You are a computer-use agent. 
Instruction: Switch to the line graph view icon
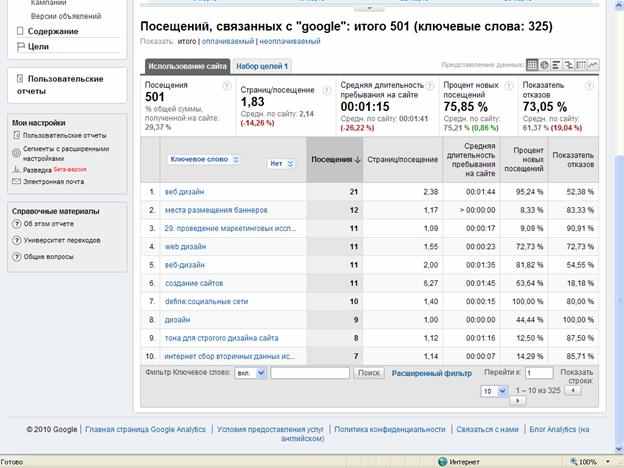point(593,65)
